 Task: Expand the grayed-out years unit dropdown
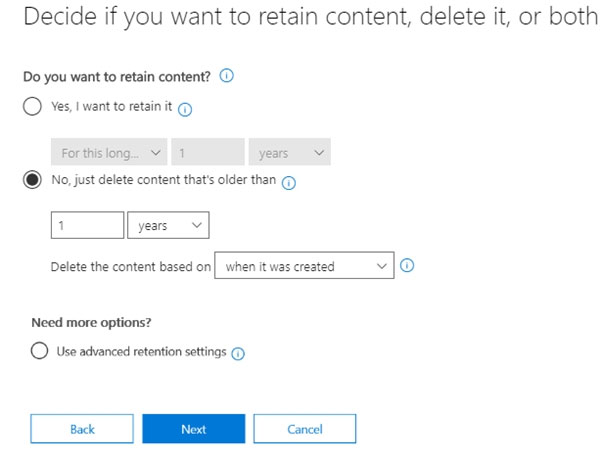(289, 152)
